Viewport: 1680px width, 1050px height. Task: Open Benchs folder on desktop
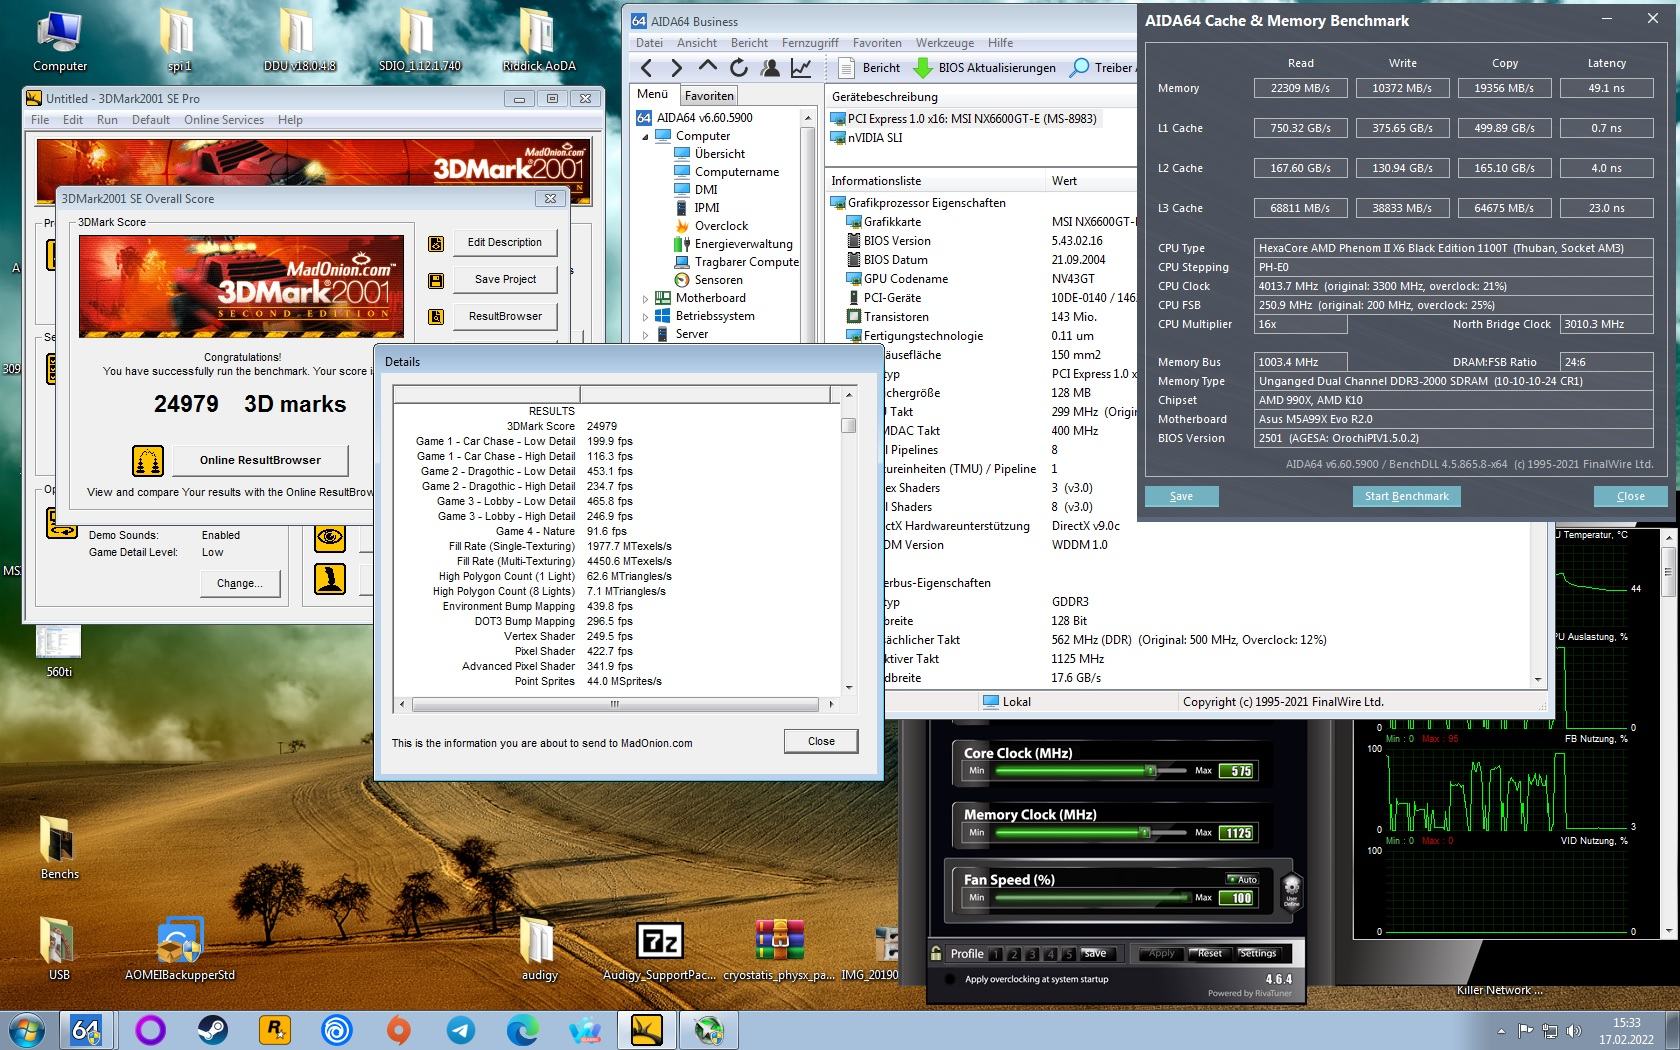click(59, 848)
